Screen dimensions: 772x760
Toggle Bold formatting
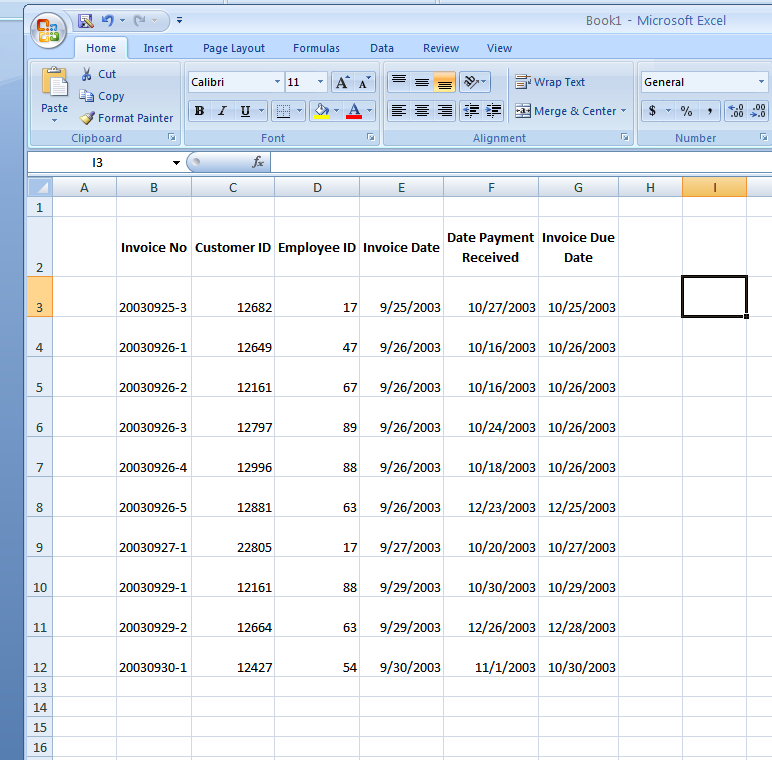[x=199, y=111]
